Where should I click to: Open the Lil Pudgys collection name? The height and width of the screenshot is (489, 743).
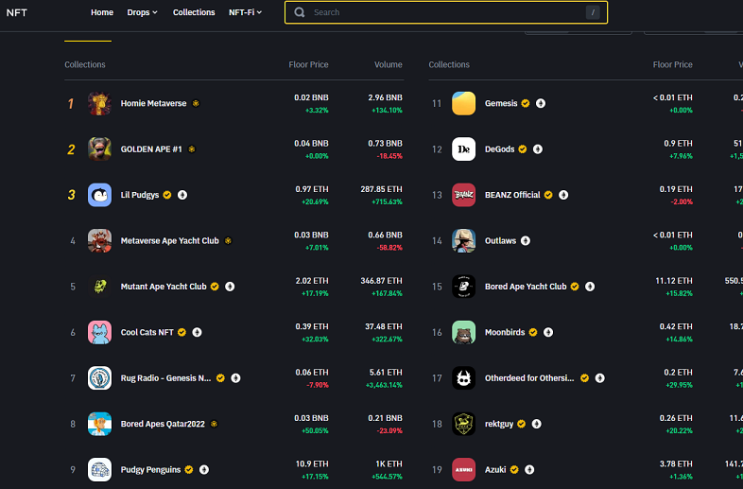click(140, 195)
